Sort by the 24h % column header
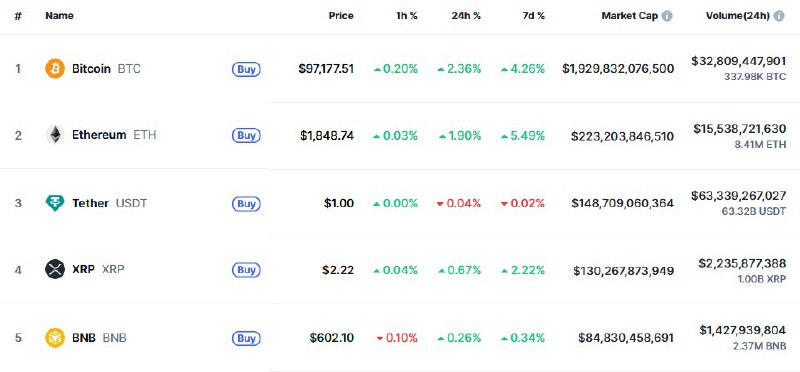Viewport: 800px width, 372px height. tap(466, 16)
